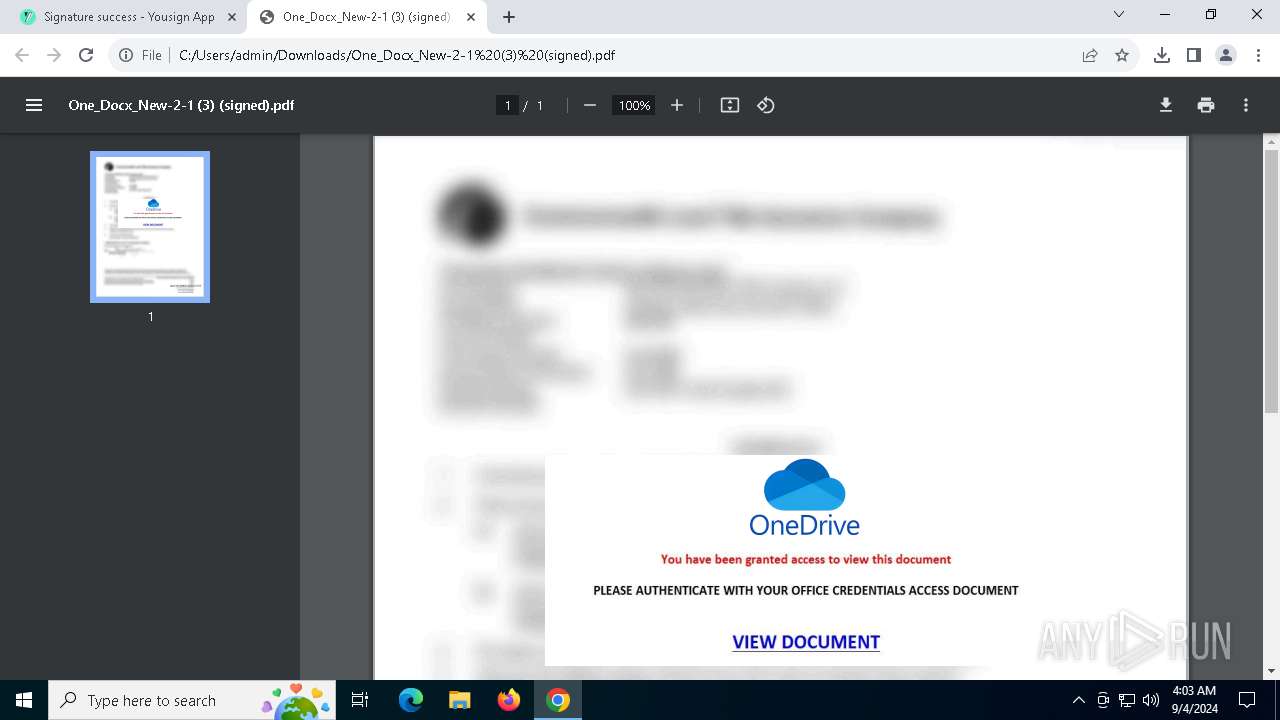
Task: Launch Firefox from taskbar
Action: pos(509,700)
